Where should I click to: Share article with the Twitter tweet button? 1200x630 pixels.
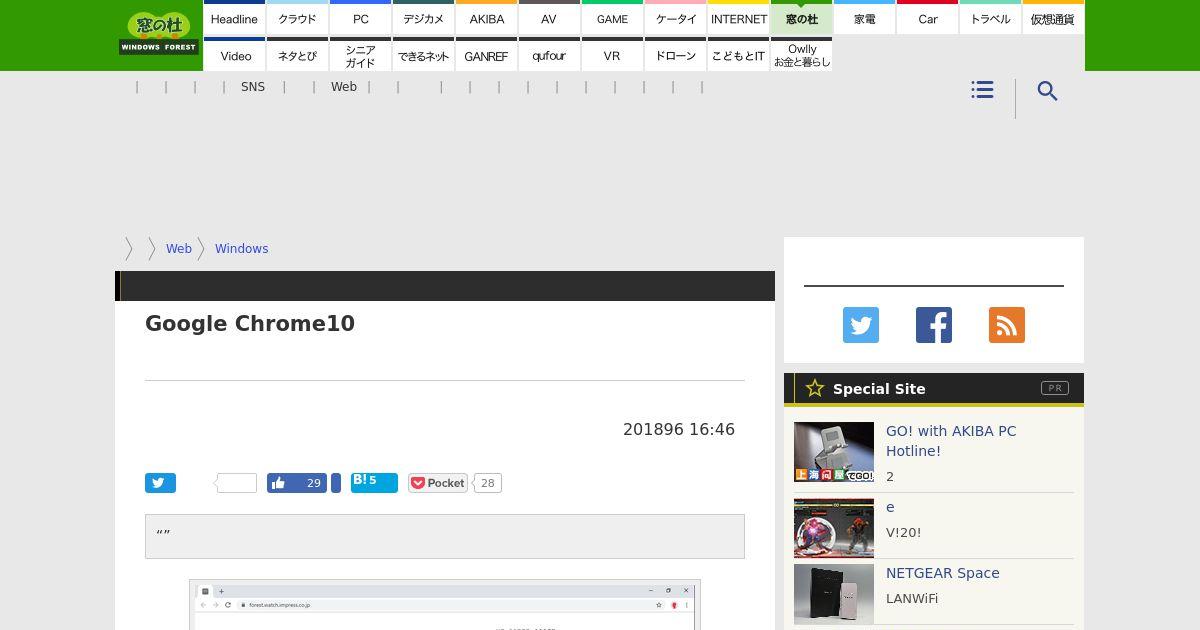click(x=160, y=483)
